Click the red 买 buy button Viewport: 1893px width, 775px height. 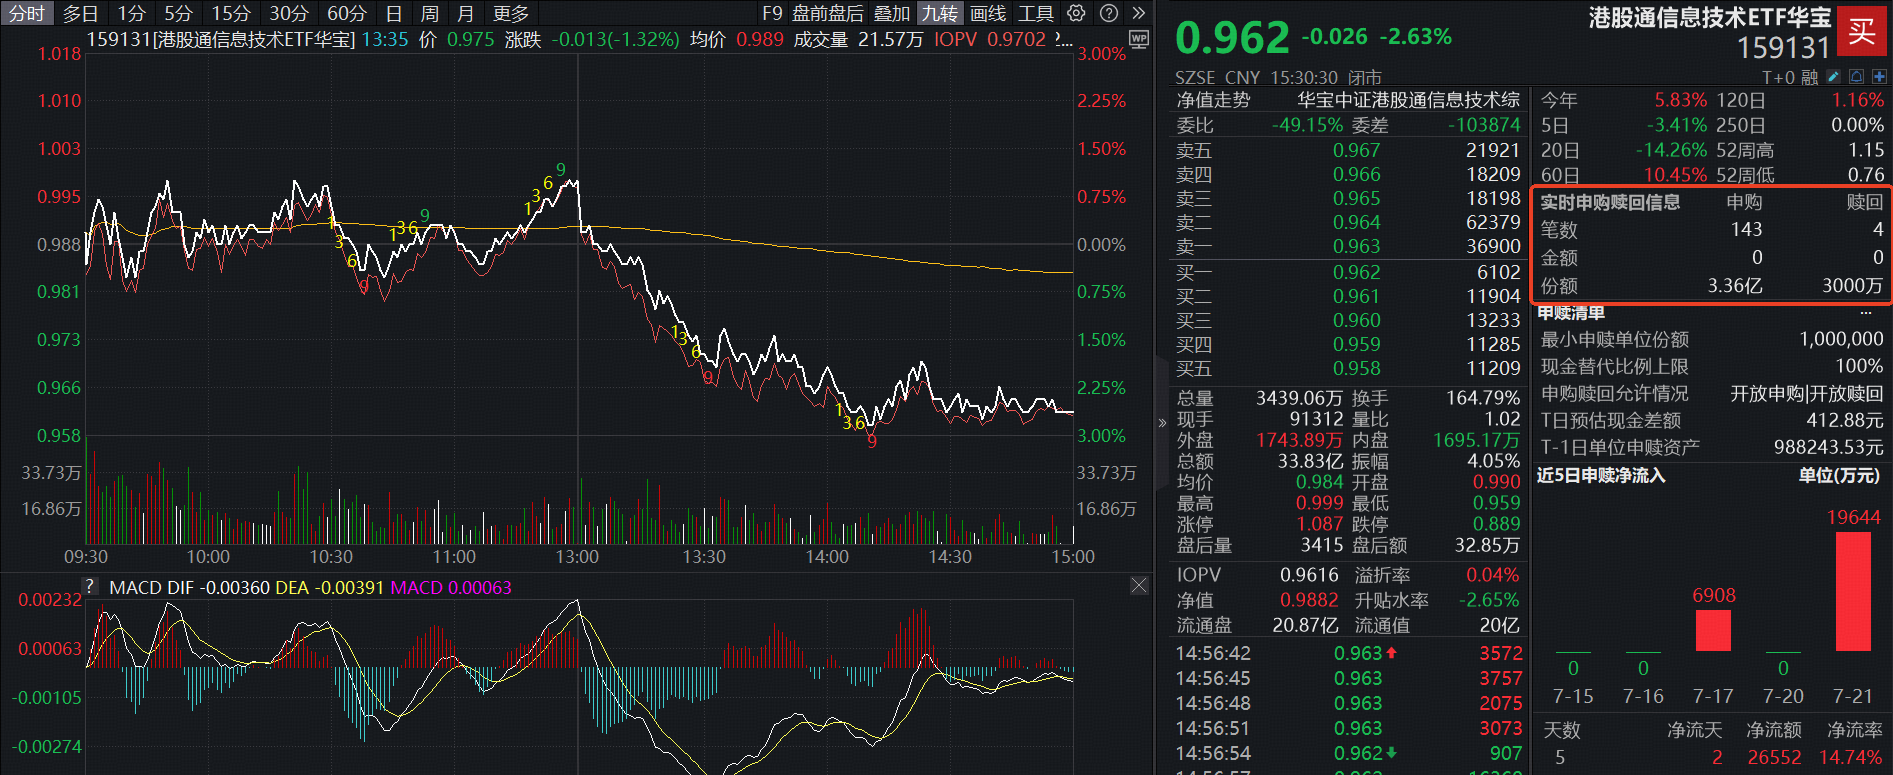click(x=1862, y=30)
